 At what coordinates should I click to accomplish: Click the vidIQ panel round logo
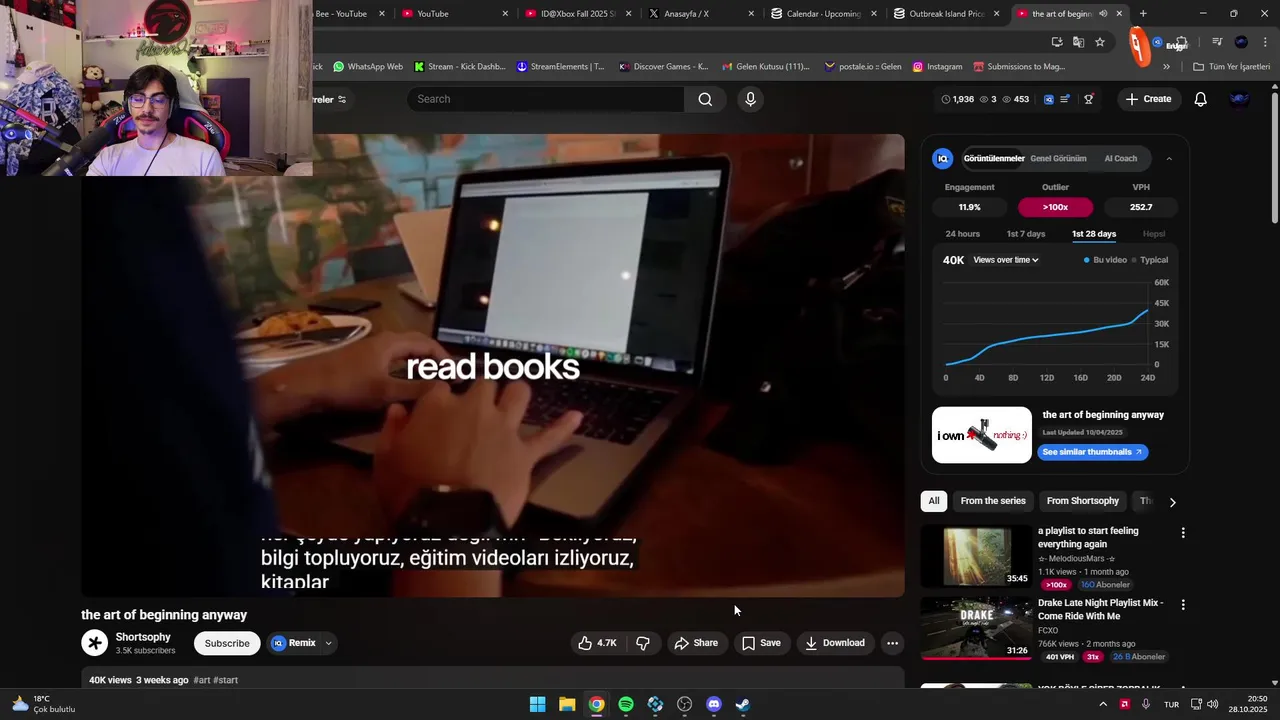942,158
